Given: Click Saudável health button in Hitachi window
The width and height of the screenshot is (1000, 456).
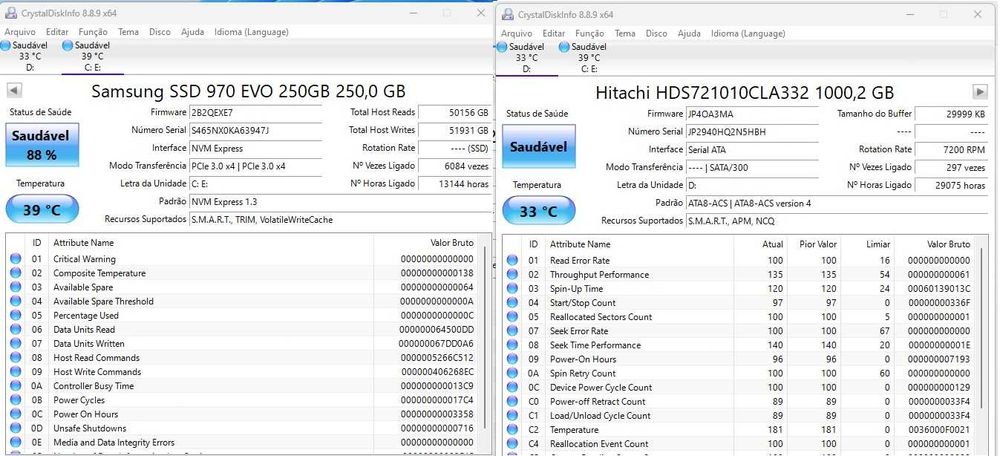Looking at the screenshot, I should click(538, 147).
